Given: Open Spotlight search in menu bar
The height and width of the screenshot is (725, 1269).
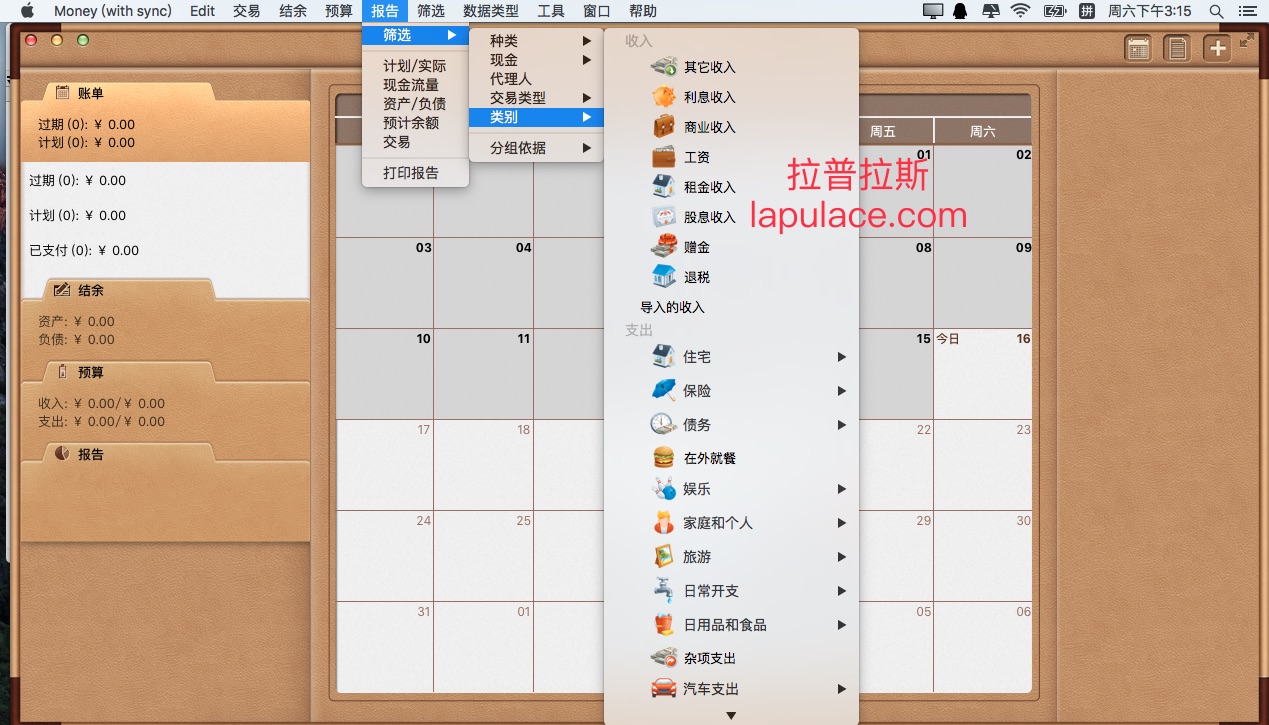Looking at the screenshot, I should 1216,11.
